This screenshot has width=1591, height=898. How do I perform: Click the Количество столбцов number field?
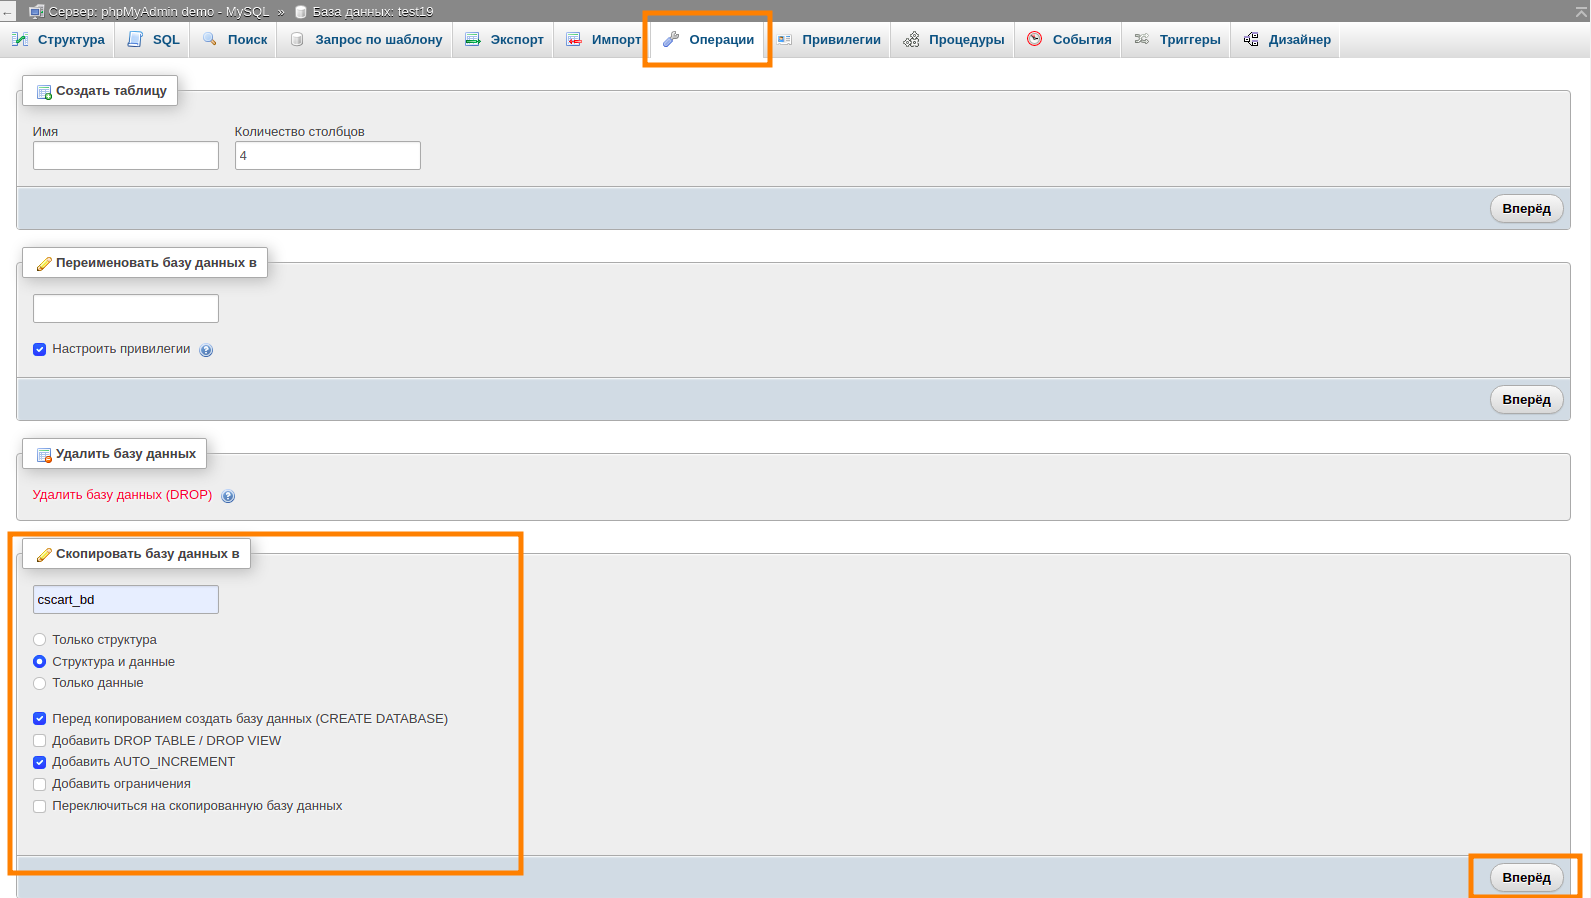coord(327,156)
